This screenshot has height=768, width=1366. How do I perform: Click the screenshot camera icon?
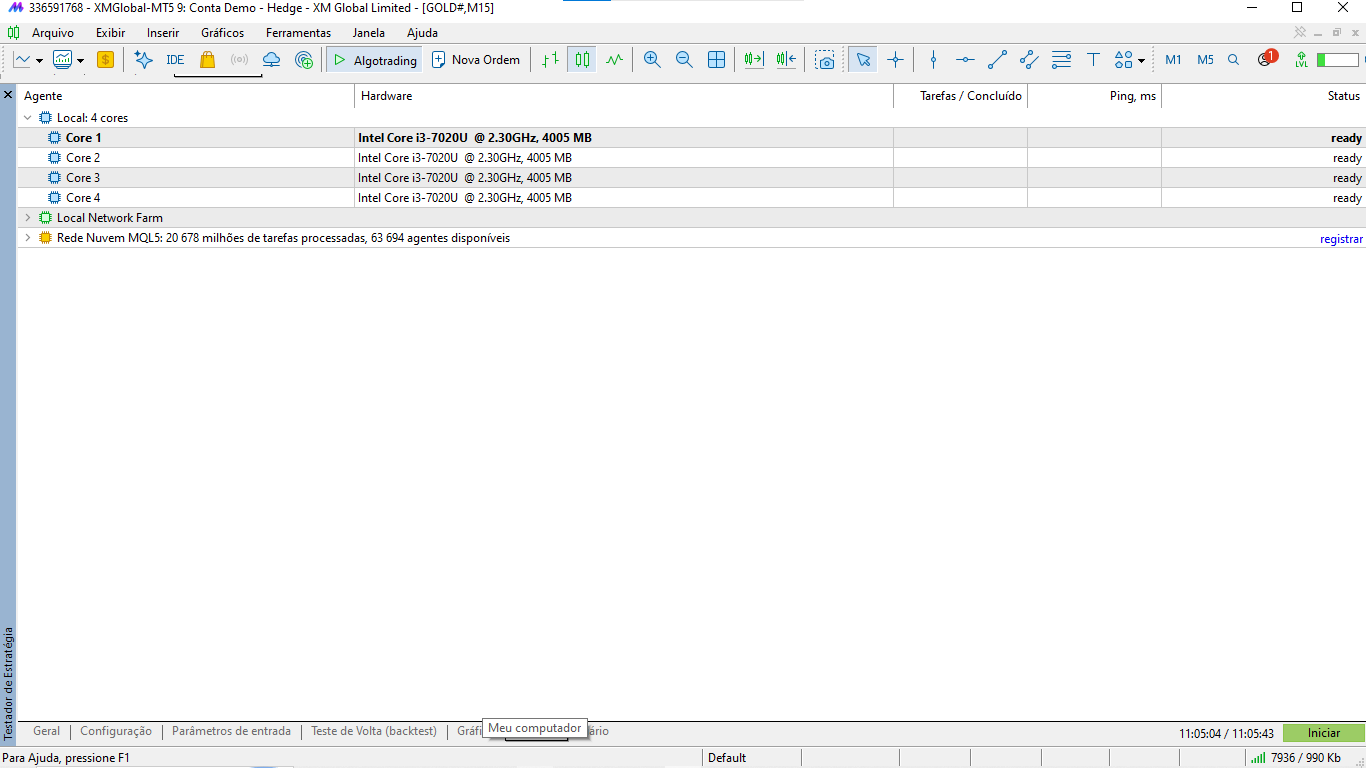pyautogui.click(x=824, y=60)
